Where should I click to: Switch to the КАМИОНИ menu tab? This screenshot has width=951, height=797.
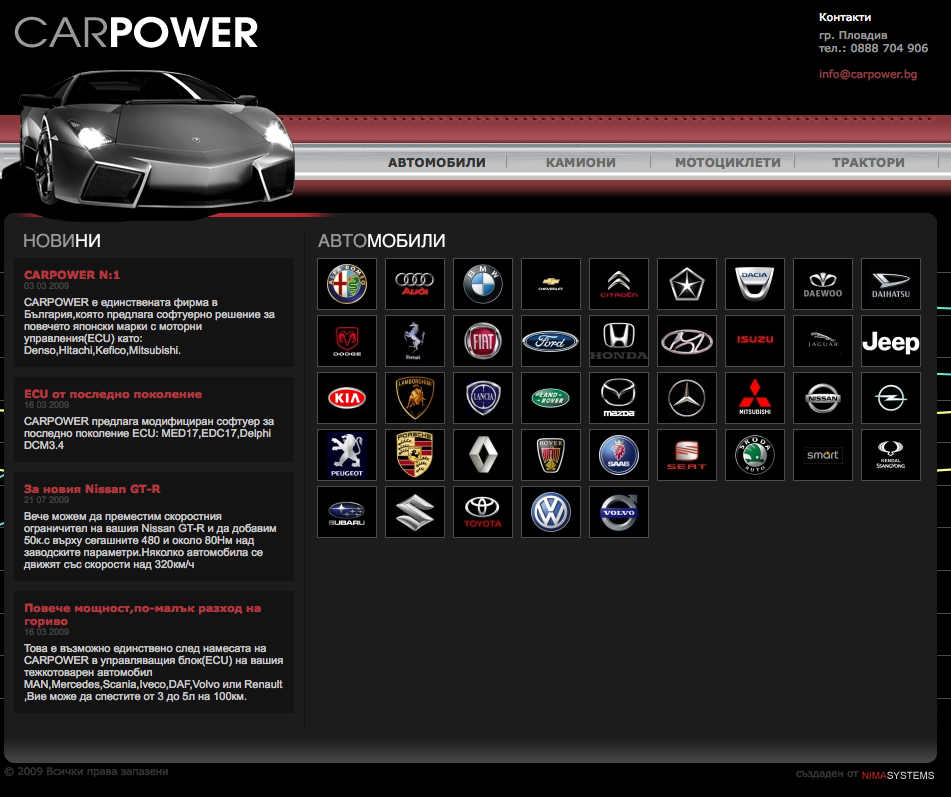click(x=580, y=162)
